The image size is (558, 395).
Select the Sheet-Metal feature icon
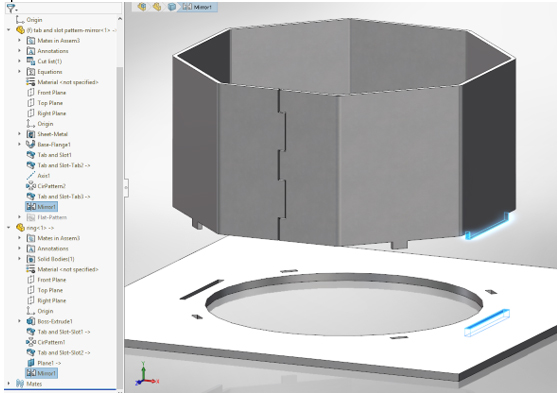point(31,134)
